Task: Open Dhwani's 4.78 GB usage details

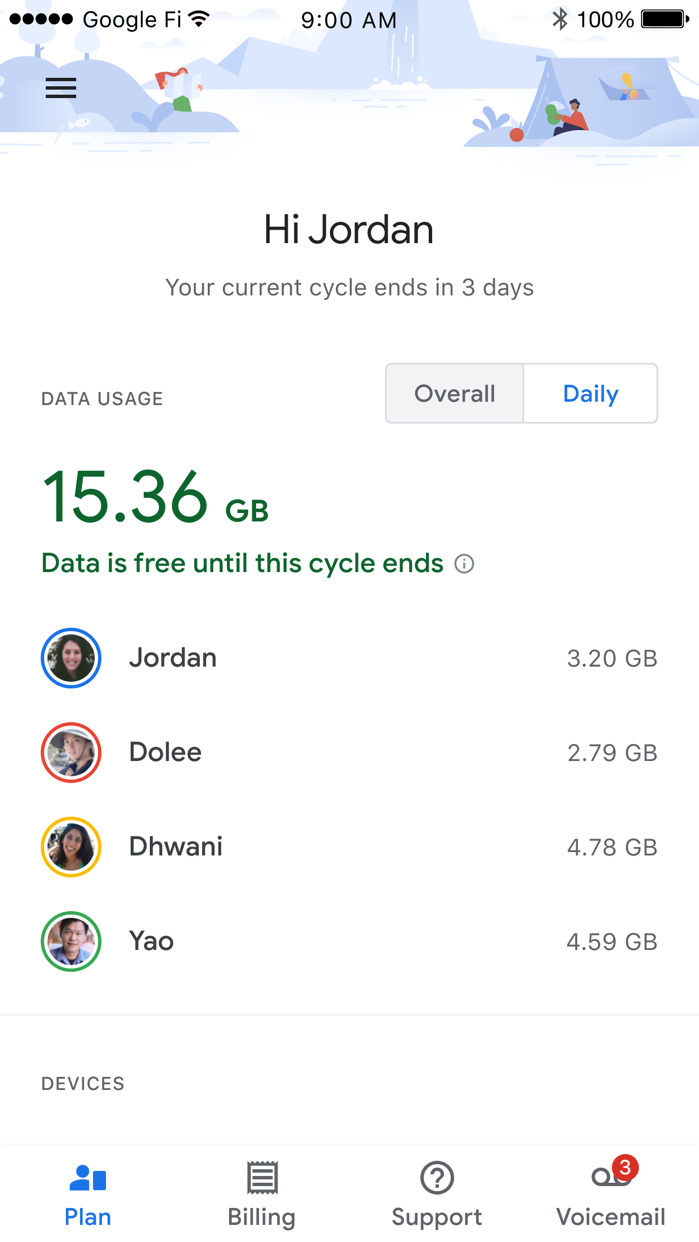Action: pos(611,847)
